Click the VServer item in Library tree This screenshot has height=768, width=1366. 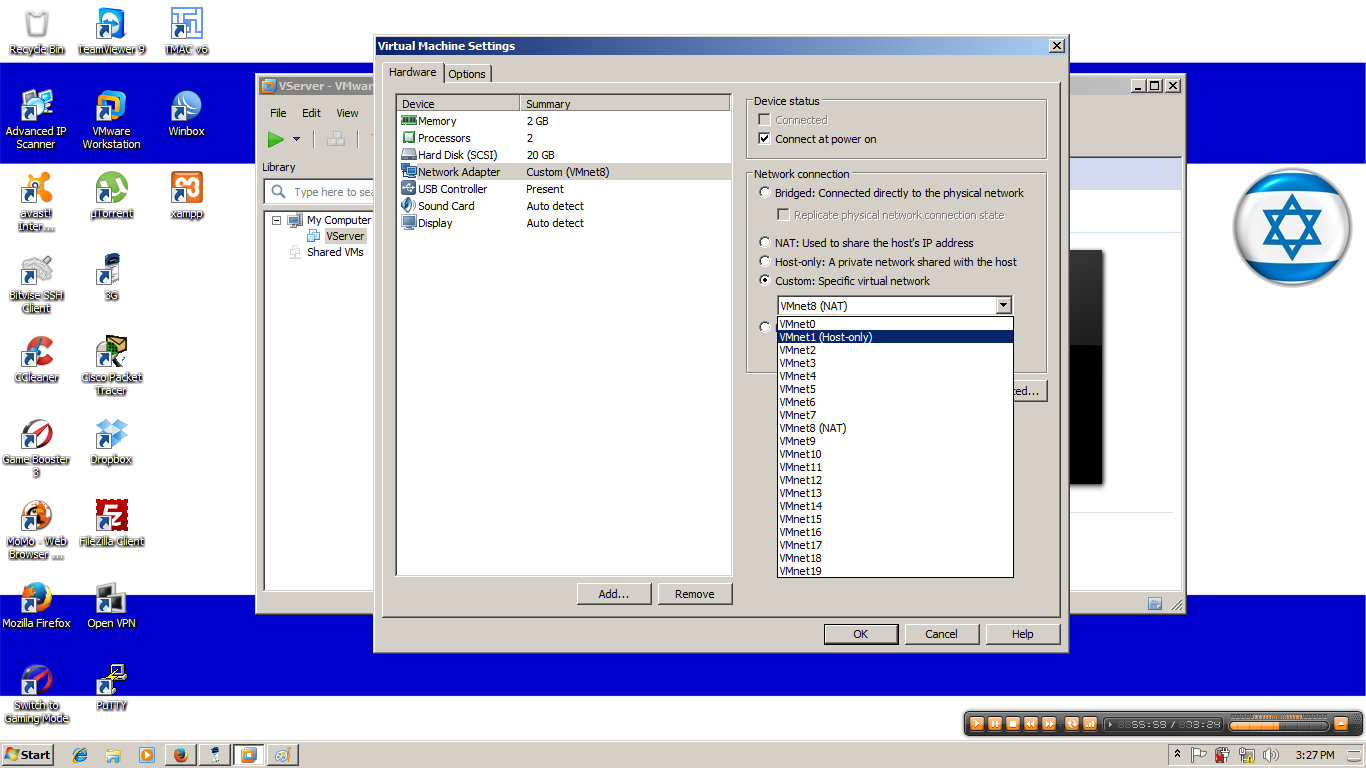345,236
